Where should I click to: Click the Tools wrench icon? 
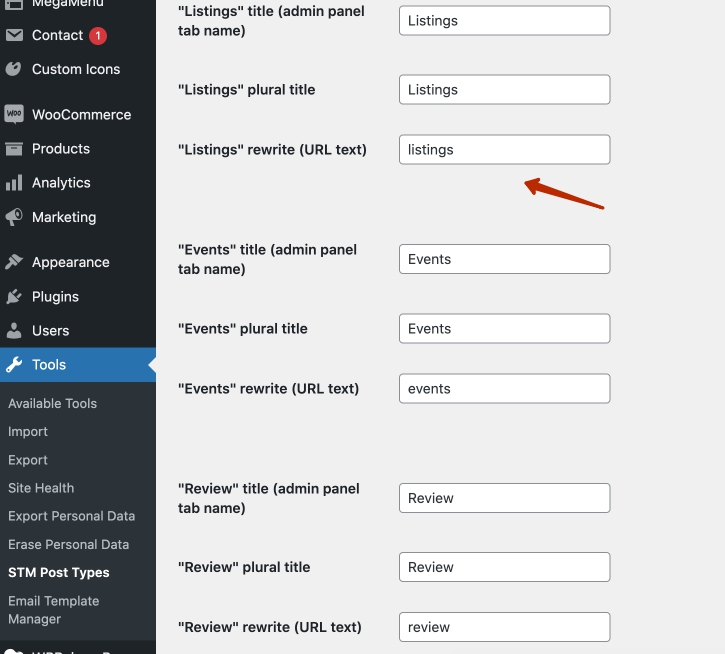click(x=14, y=365)
